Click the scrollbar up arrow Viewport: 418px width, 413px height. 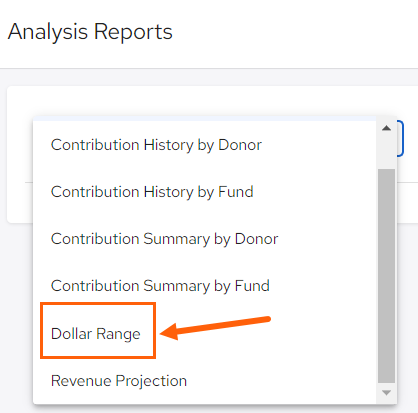click(386, 128)
